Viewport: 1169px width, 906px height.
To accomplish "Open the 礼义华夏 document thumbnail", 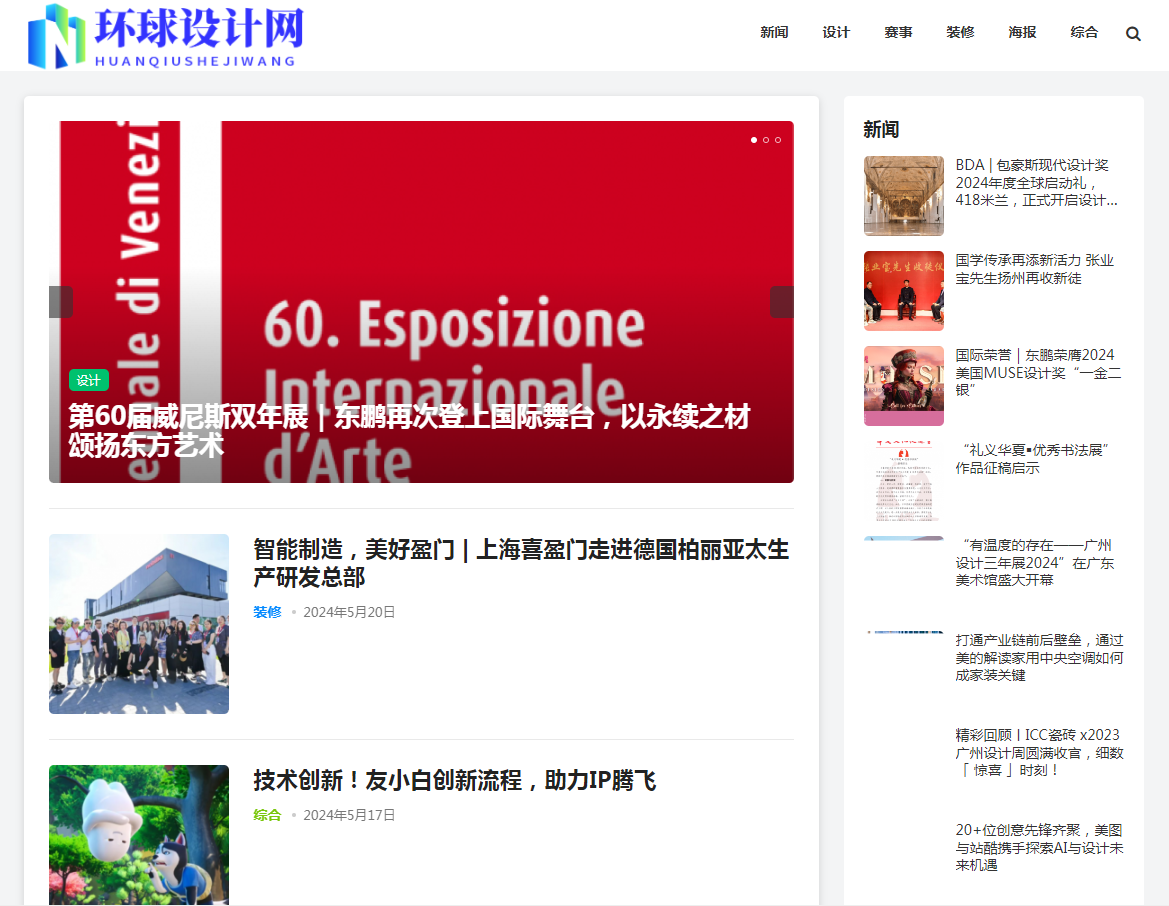I will 904,481.
